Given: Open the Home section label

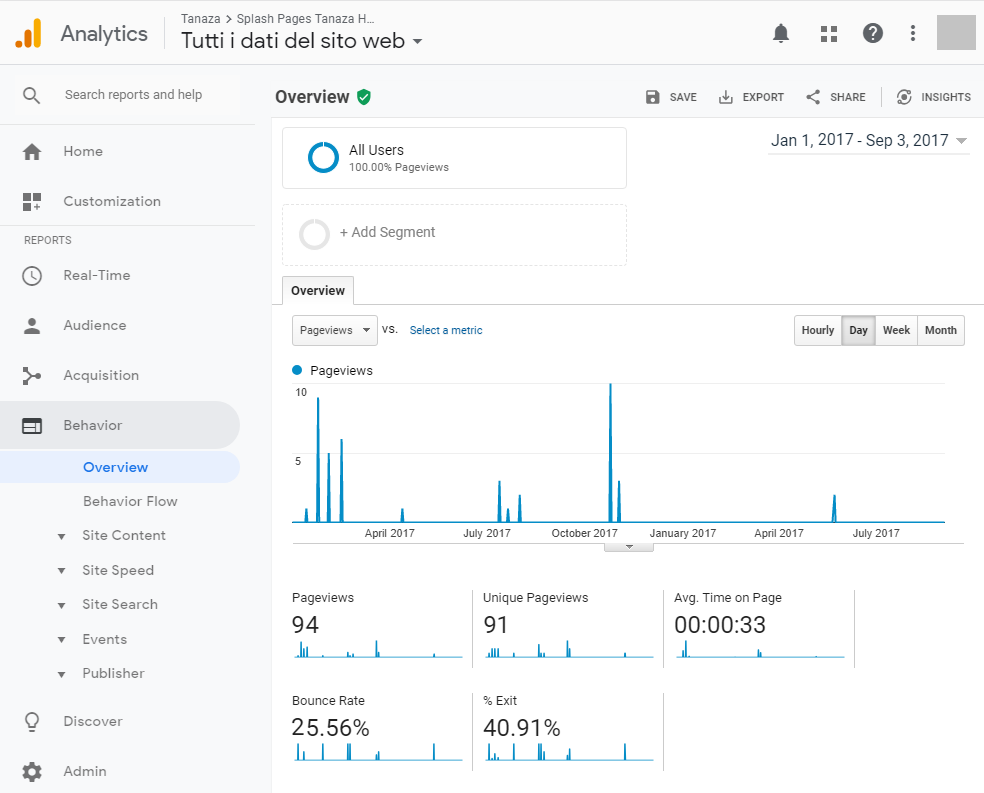Looking at the screenshot, I should (x=83, y=151).
